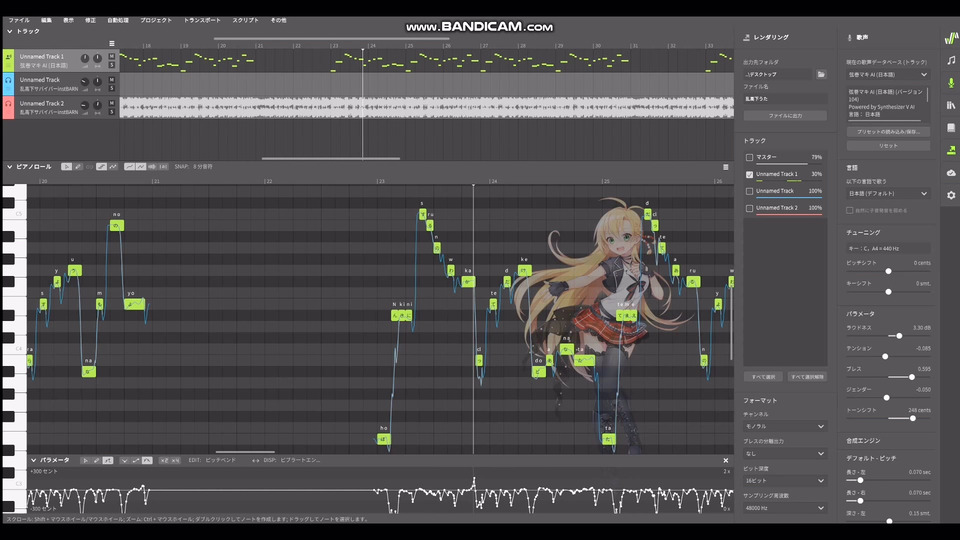Open note properties music note icon
The width and height of the screenshot is (960, 540).
point(951,60)
